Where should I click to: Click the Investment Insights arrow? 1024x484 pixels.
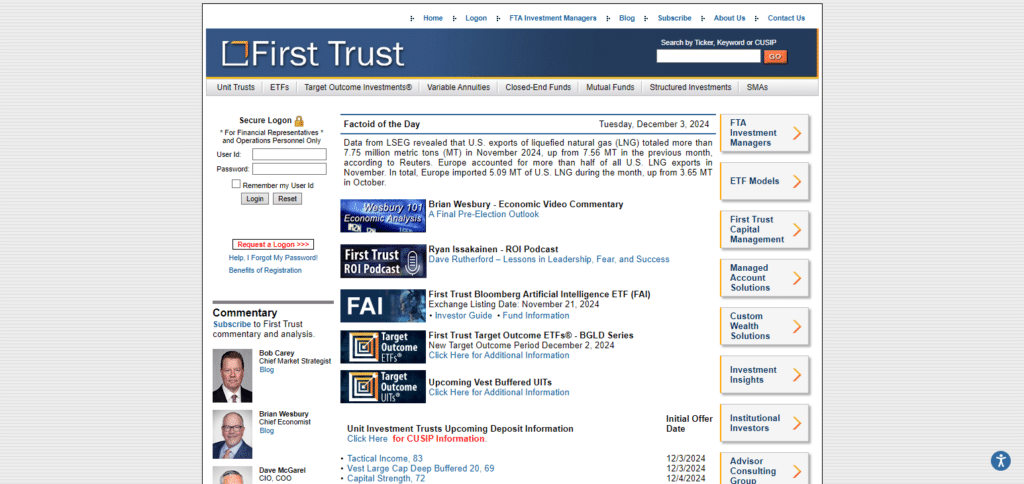pyautogui.click(x=797, y=375)
